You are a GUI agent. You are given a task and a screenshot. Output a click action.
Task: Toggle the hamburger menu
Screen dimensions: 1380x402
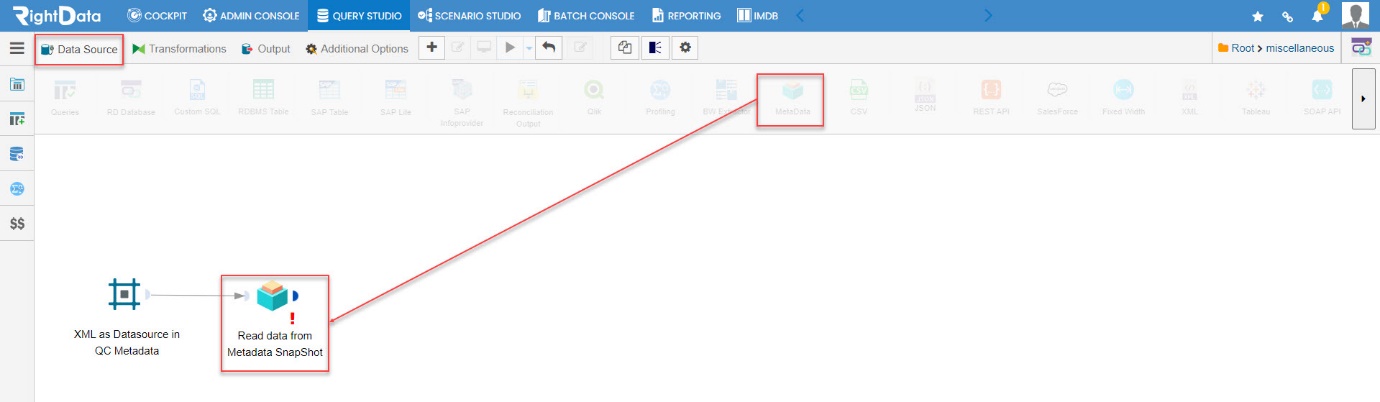click(17, 48)
